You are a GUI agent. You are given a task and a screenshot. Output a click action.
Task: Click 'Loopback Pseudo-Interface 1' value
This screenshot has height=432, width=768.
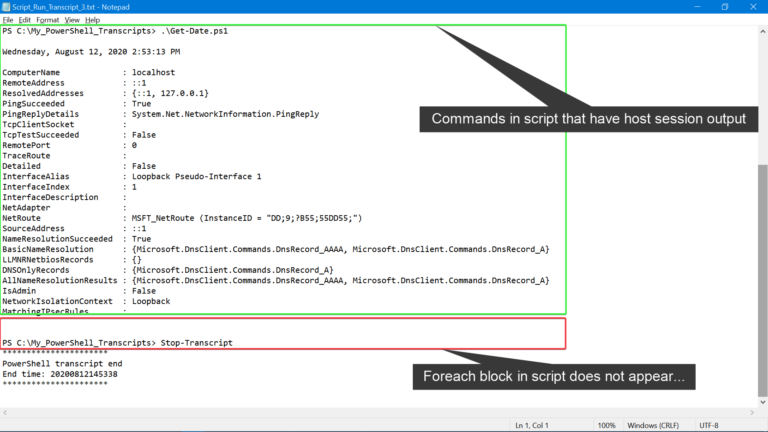196,176
